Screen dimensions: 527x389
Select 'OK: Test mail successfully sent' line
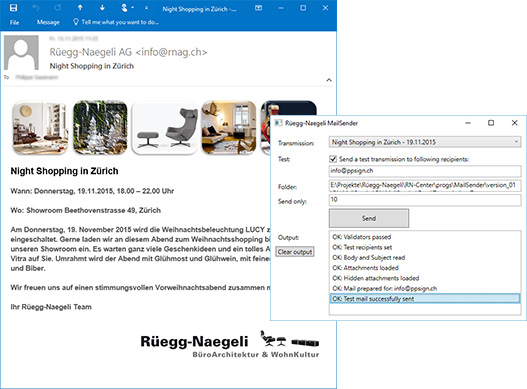[x=425, y=299]
